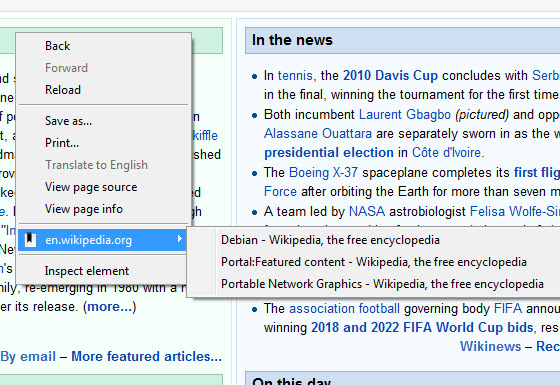The width and height of the screenshot is (560, 385).
Task: Open Portal:Featured content submenu entry
Action: 374,262
